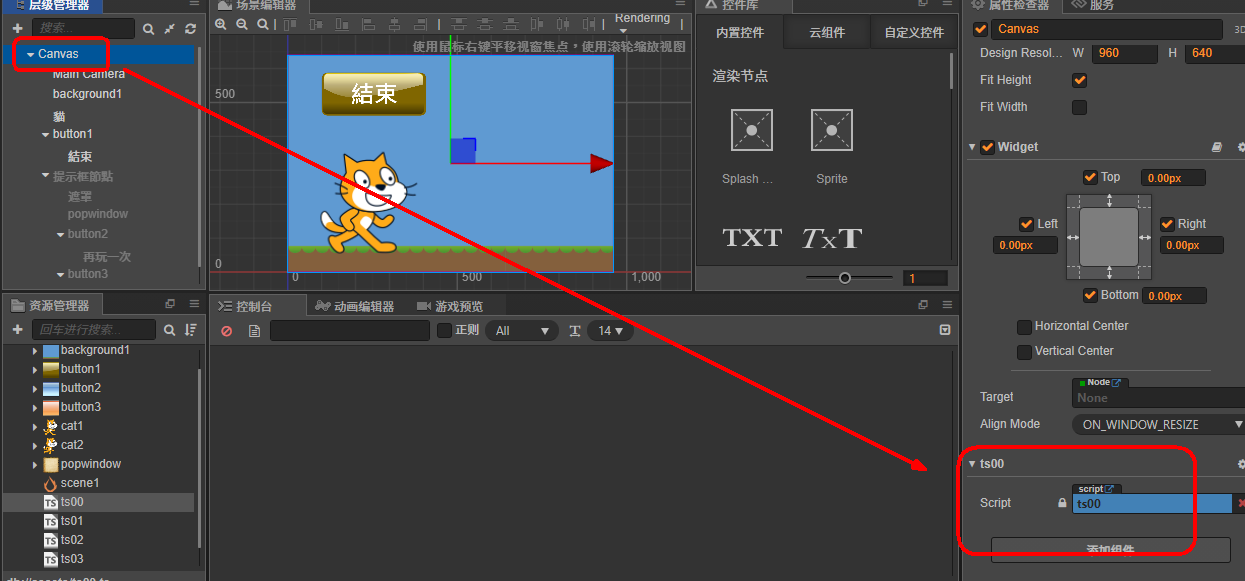Toggle Canvas node active checkbox
The image size is (1245, 581).
point(981,29)
